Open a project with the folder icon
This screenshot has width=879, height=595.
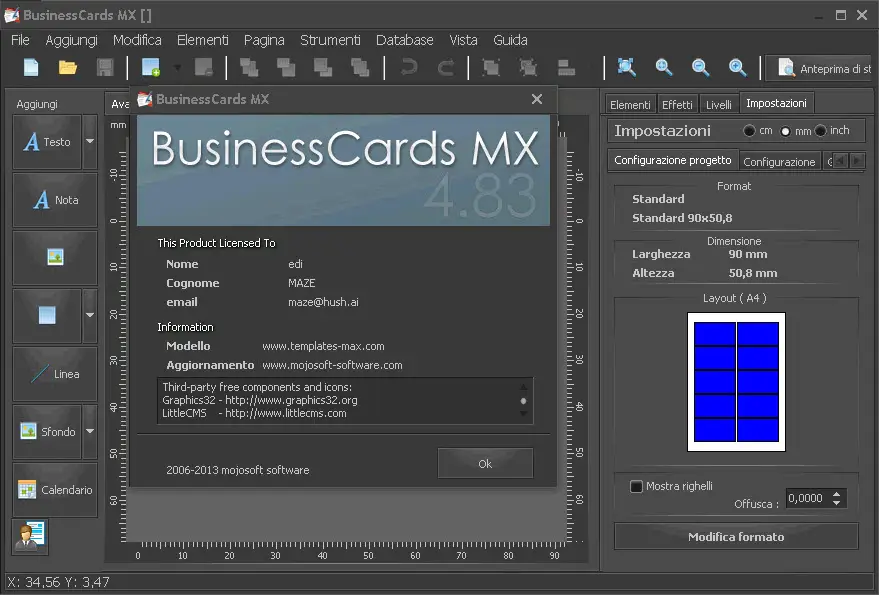[x=68, y=68]
